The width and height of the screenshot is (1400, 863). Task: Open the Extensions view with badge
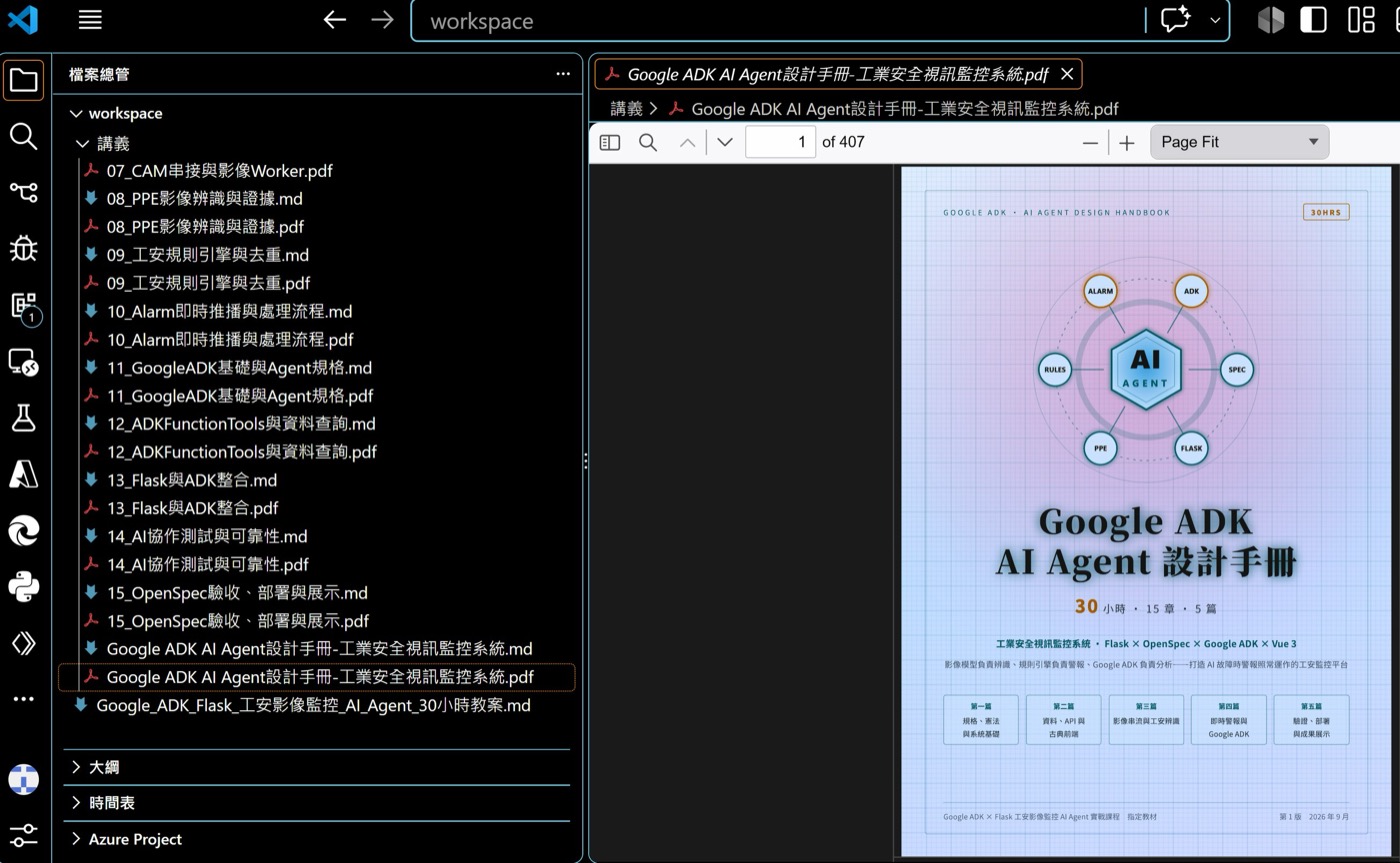click(24, 306)
